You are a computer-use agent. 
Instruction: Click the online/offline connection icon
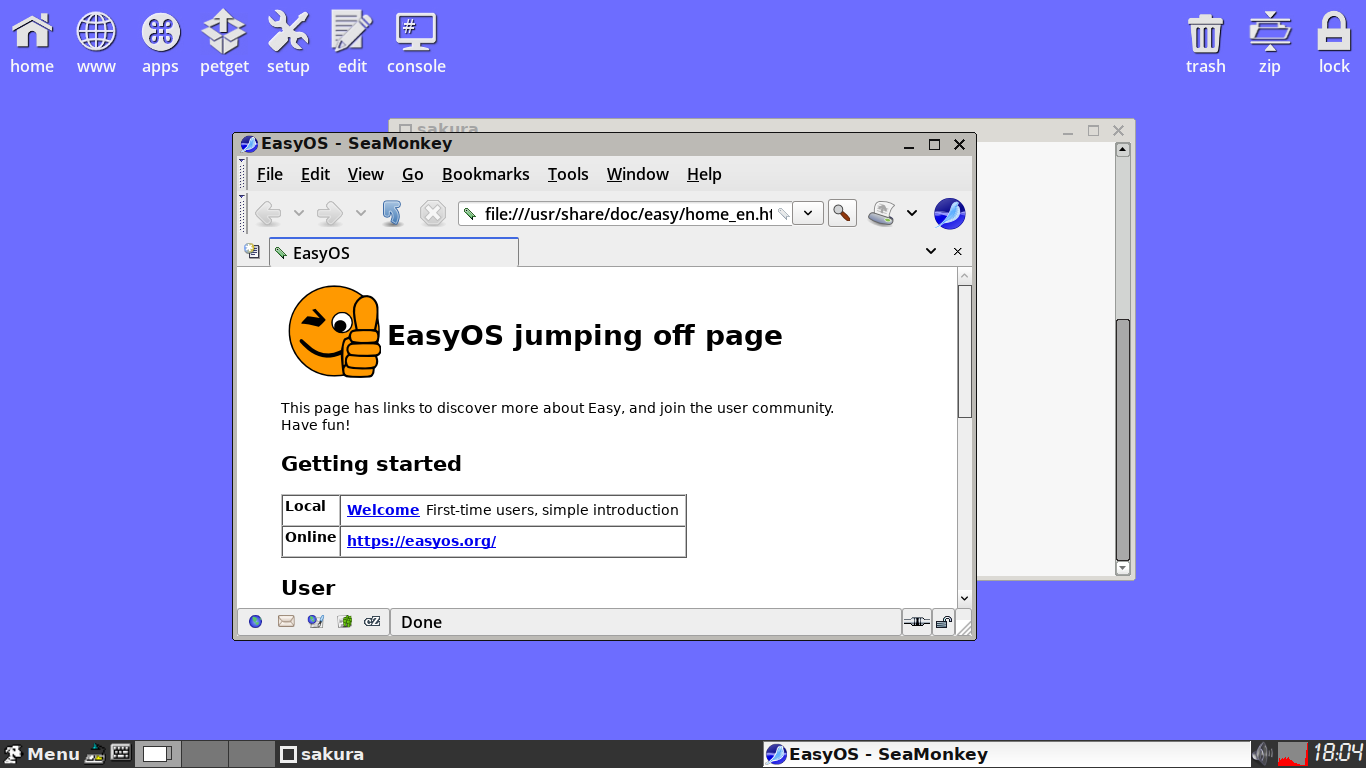[x=916, y=622]
